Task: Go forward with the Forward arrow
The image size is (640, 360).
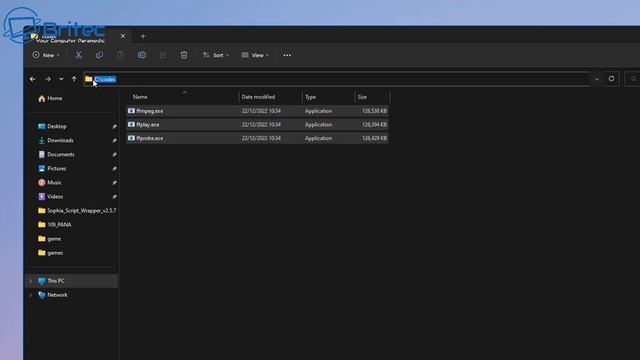Action: click(x=47, y=79)
